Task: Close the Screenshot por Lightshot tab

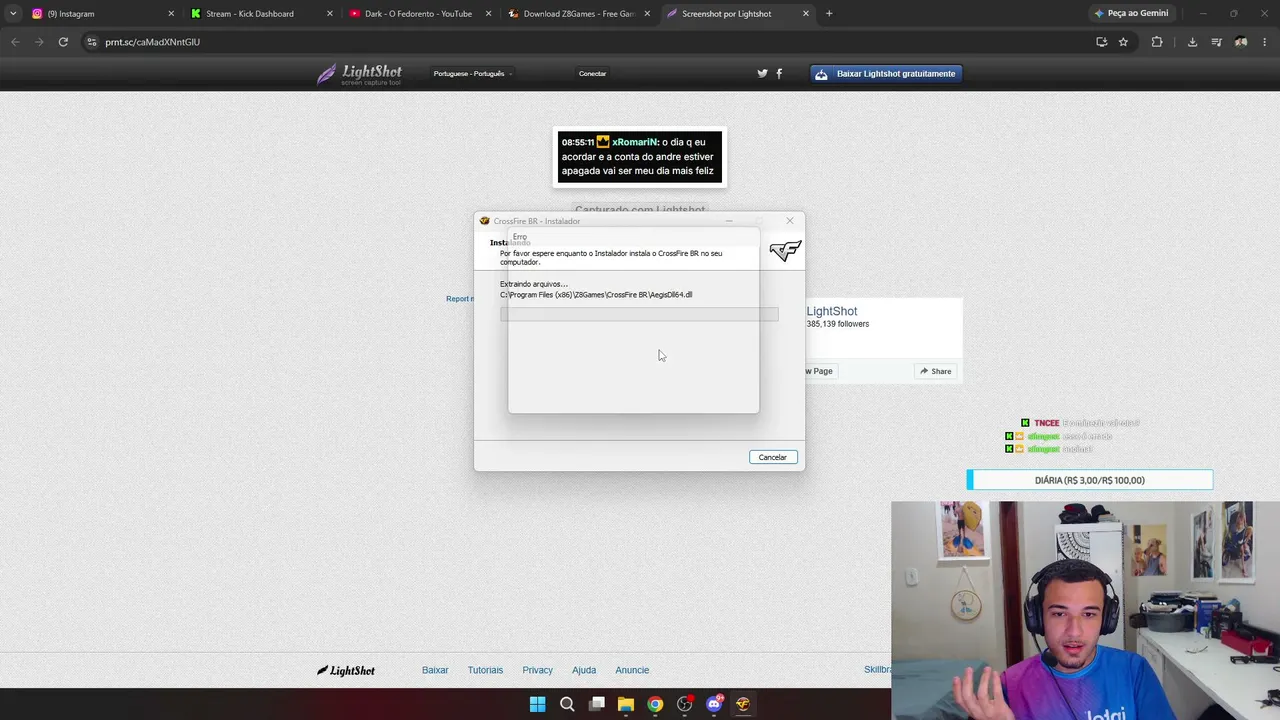Action: point(806,14)
